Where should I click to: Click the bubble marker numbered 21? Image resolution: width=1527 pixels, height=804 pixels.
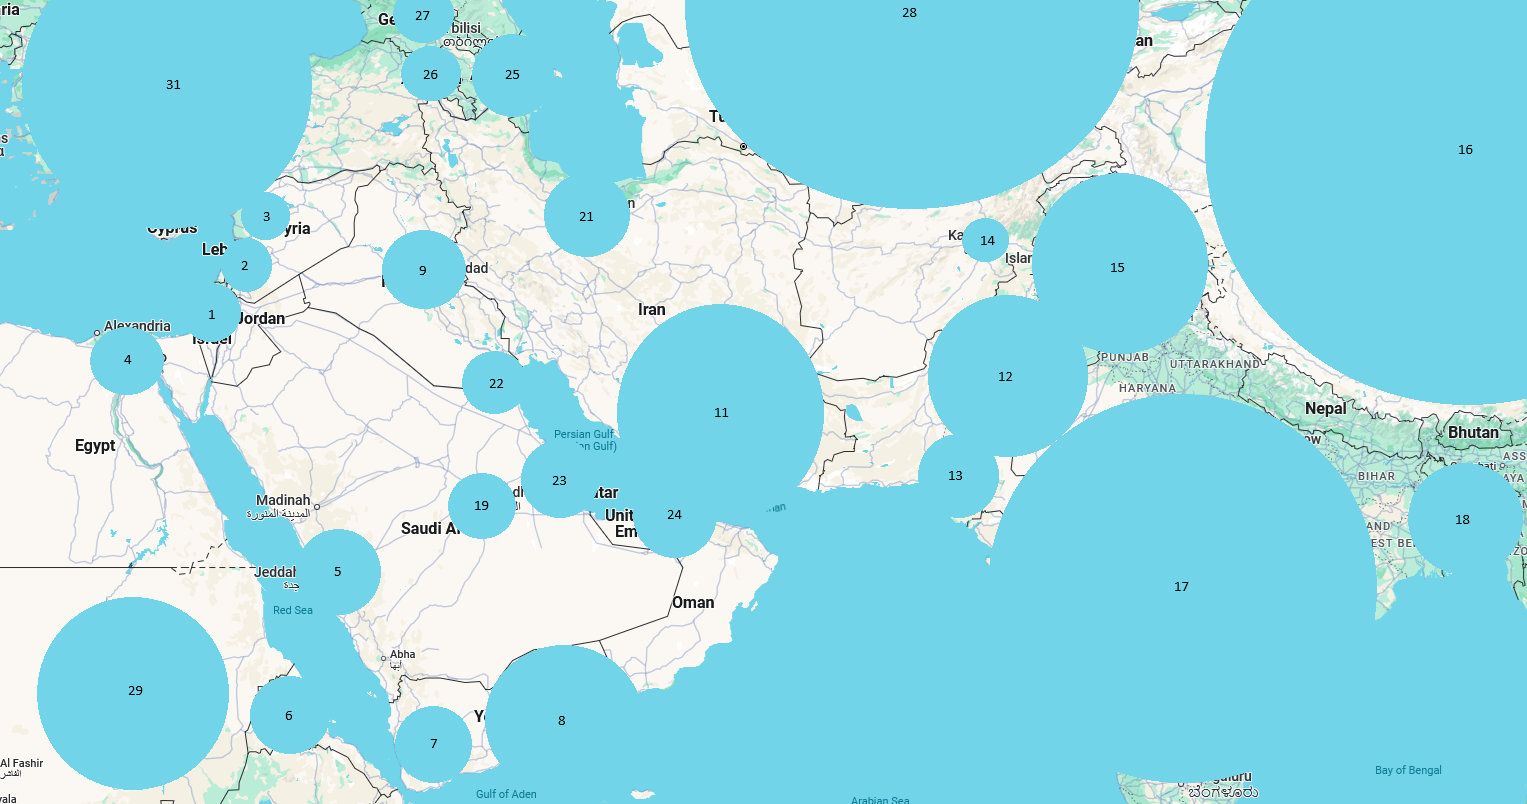pyautogui.click(x=587, y=216)
